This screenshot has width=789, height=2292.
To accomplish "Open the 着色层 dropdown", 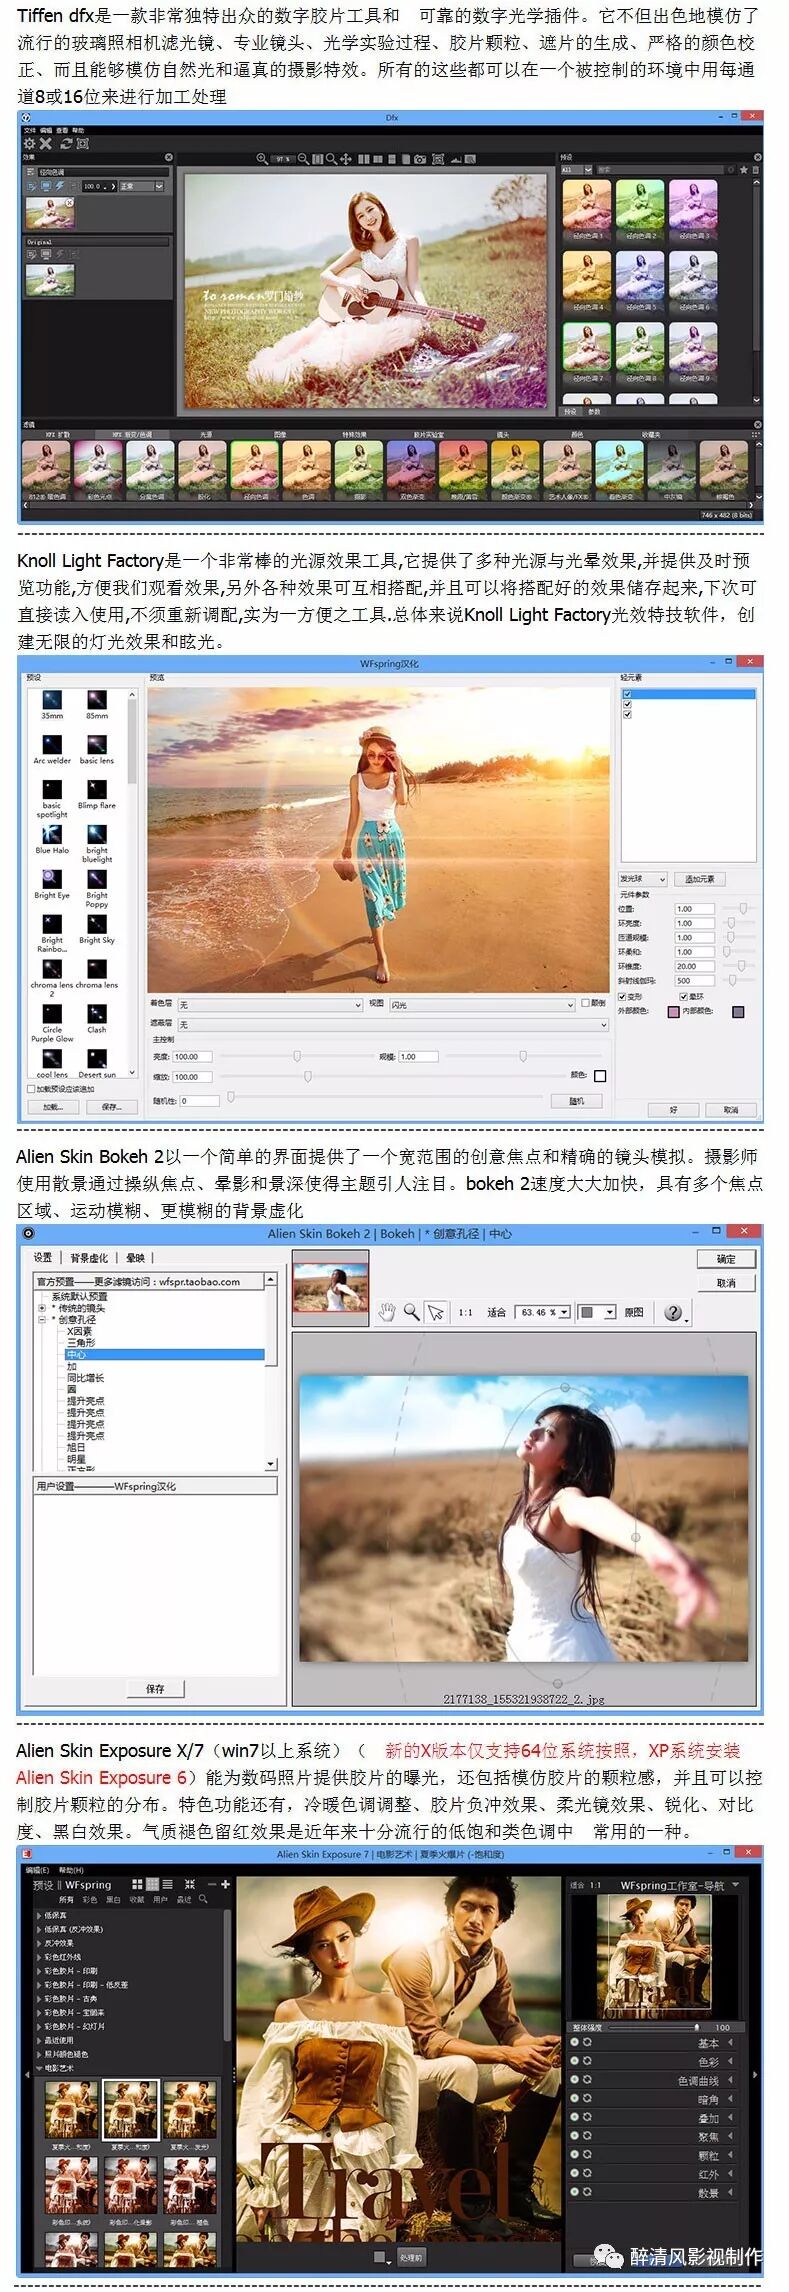I will [269, 1004].
